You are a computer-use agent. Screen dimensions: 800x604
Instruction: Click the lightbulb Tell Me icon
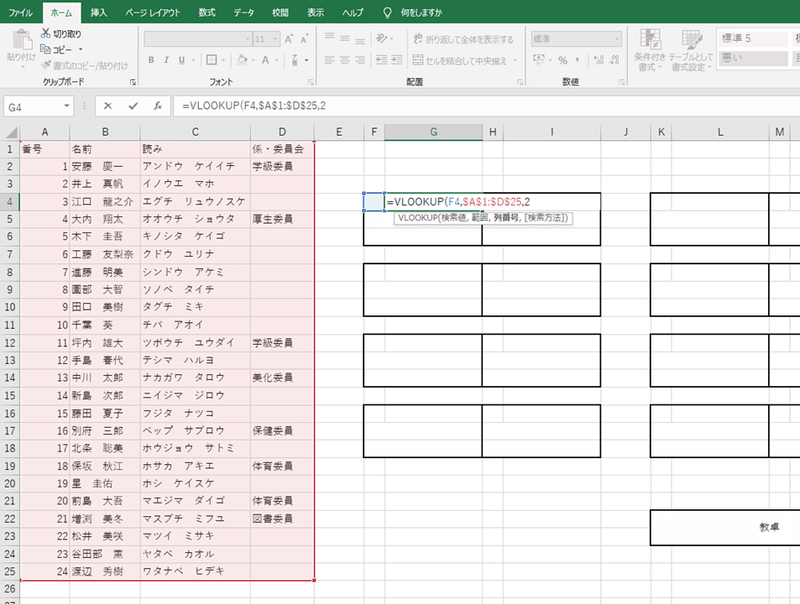pyautogui.click(x=387, y=12)
